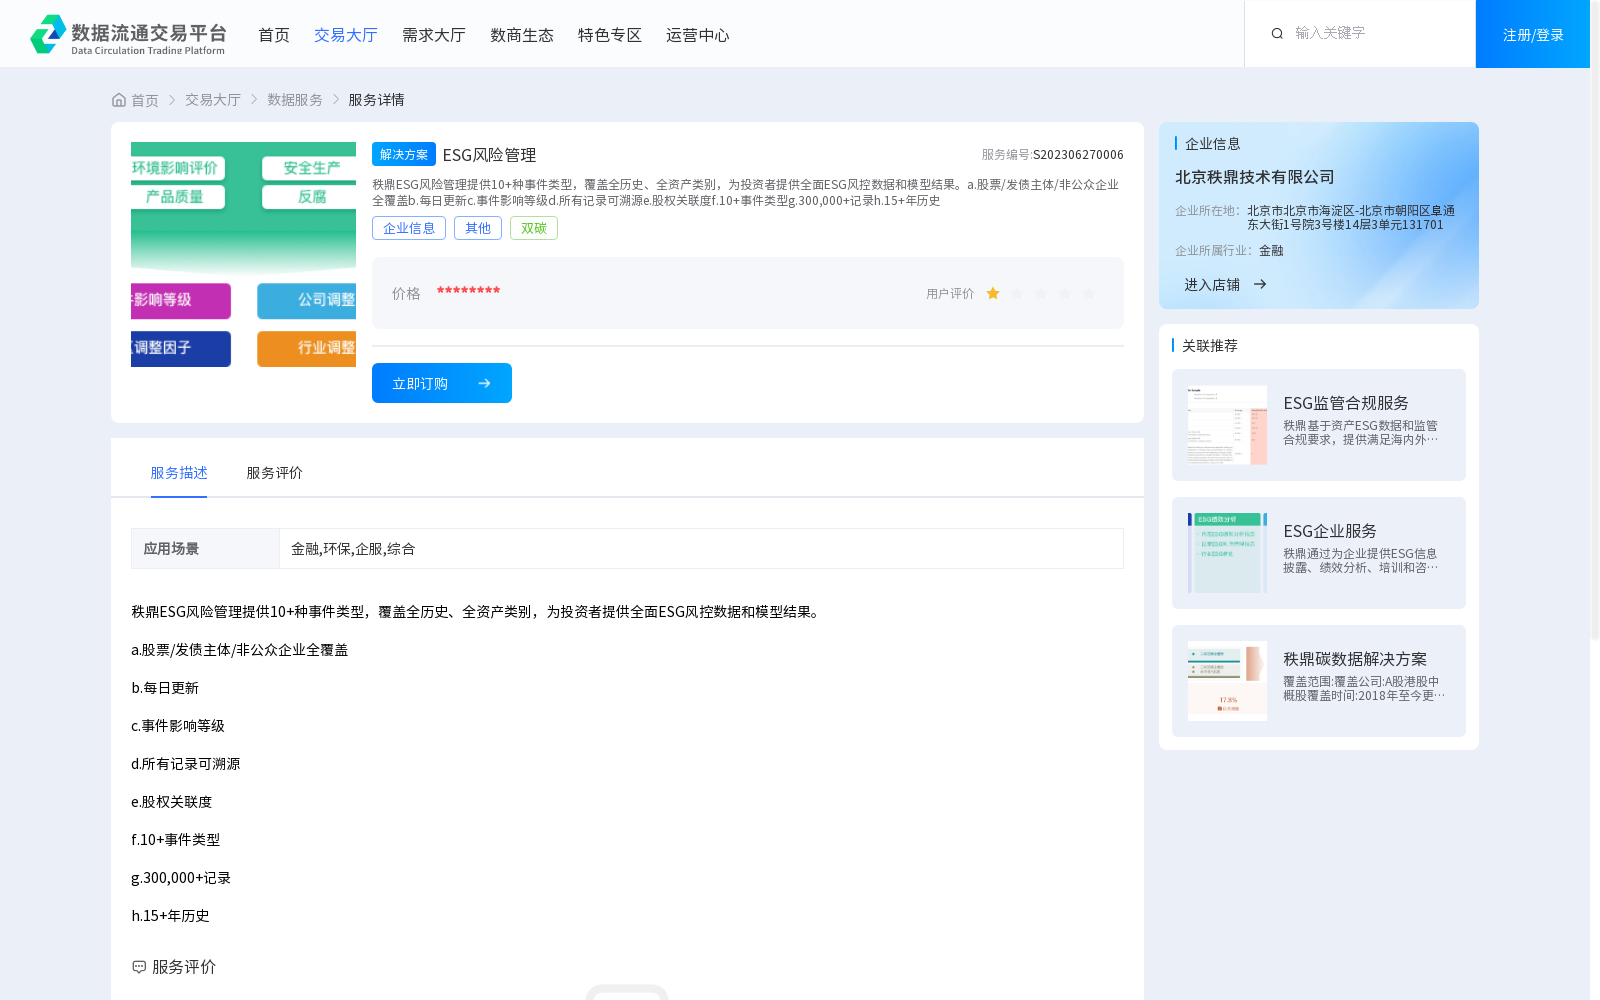Click service number S202306270006
Image resolution: width=1600 pixels, height=1000 pixels.
pyautogui.click(x=1078, y=155)
